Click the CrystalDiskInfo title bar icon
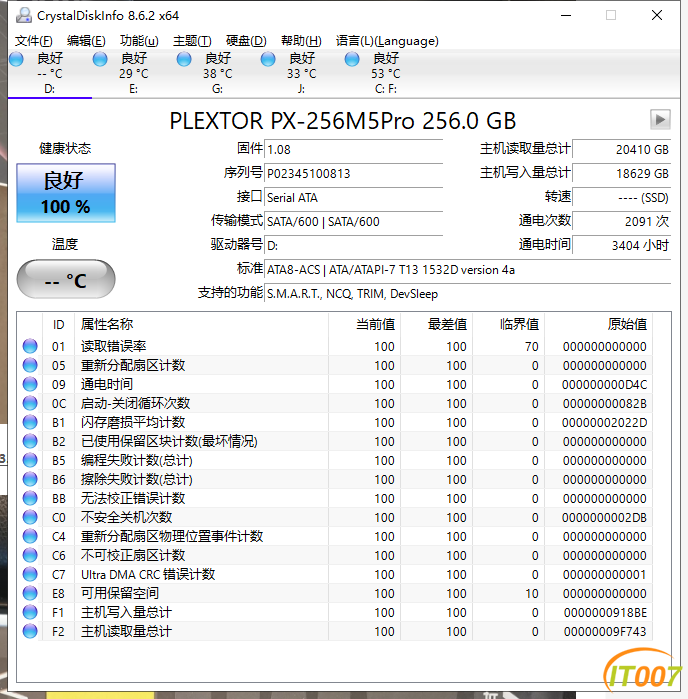The width and height of the screenshot is (688, 699). coord(24,16)
